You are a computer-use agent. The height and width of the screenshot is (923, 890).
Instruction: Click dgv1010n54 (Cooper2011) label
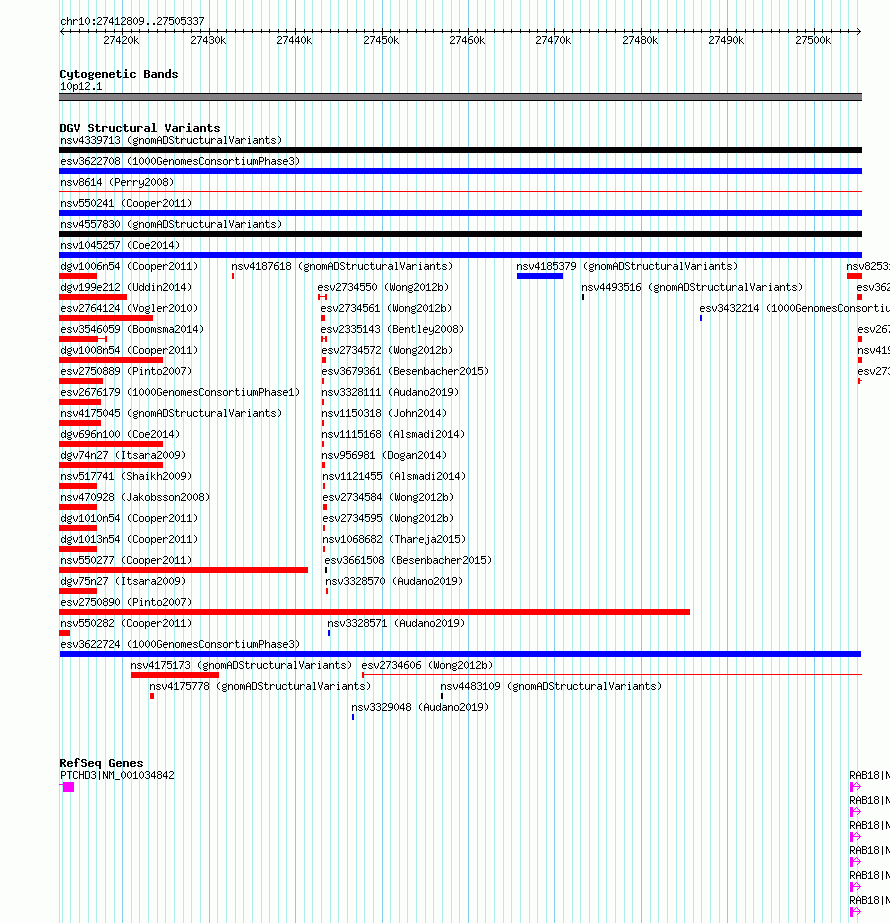tap(129, 518)
